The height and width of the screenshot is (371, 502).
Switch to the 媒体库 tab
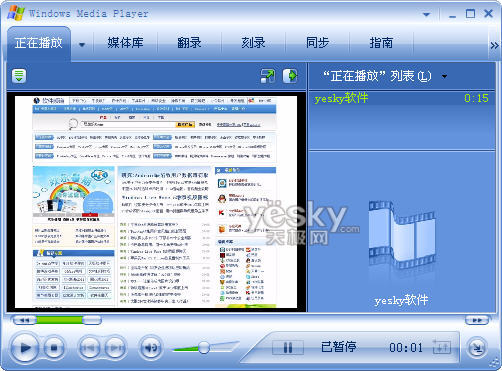[125, 43]
